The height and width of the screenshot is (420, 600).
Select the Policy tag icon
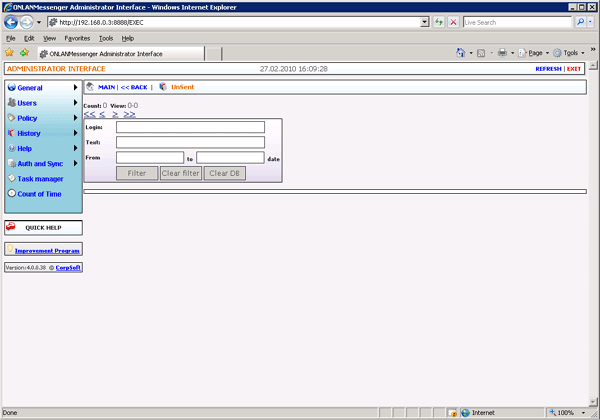(11, 118)
